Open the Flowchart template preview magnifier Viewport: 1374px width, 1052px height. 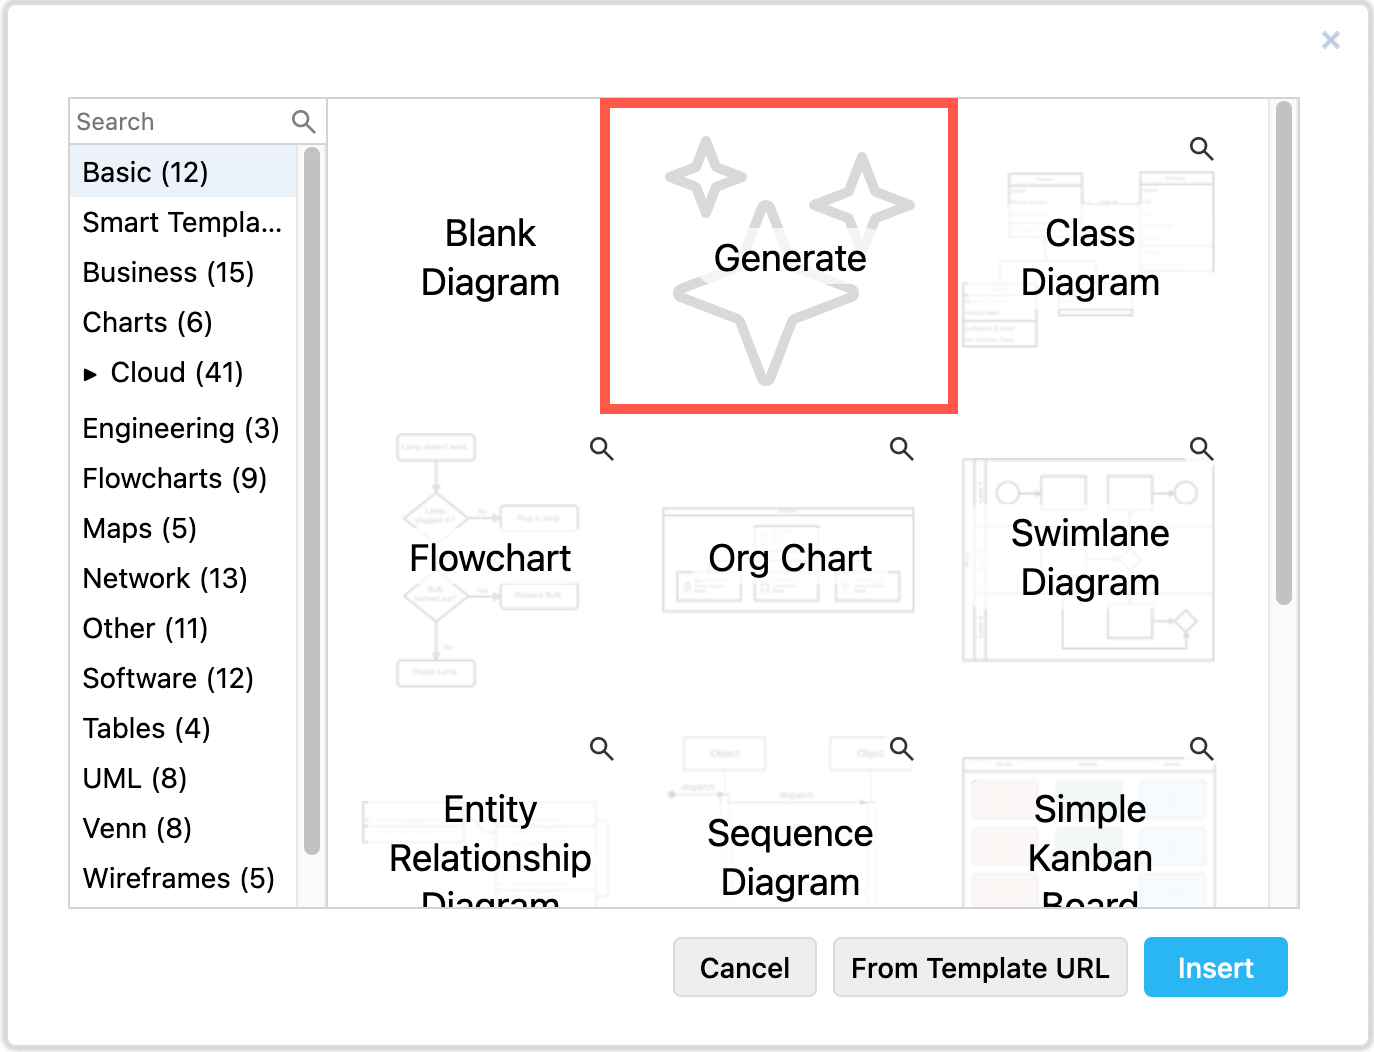pos(601,448)
